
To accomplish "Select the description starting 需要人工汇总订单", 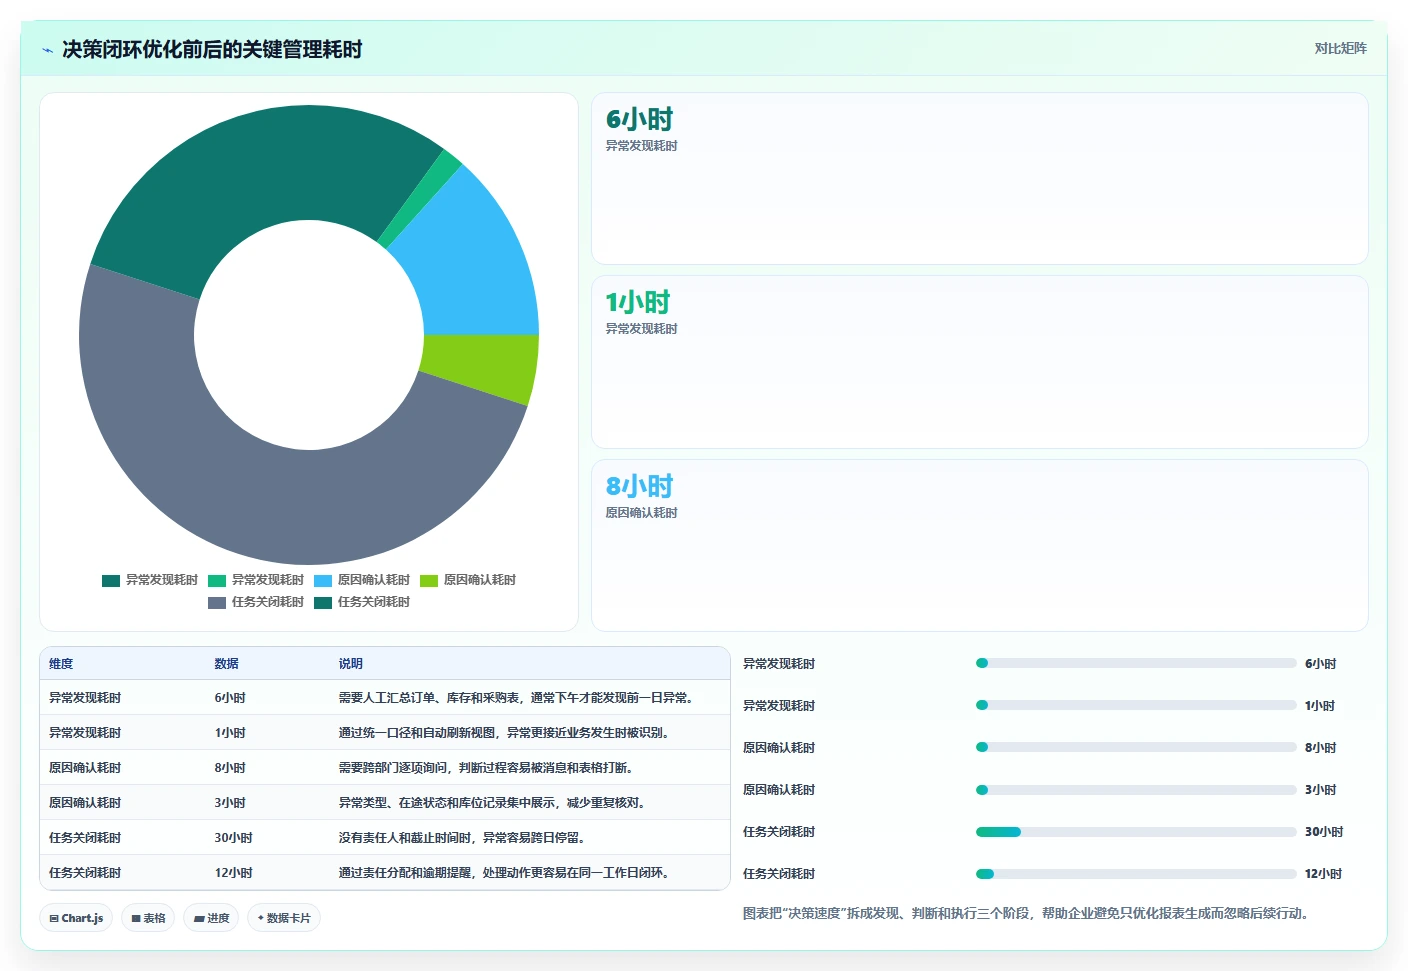I will (518, 698).
